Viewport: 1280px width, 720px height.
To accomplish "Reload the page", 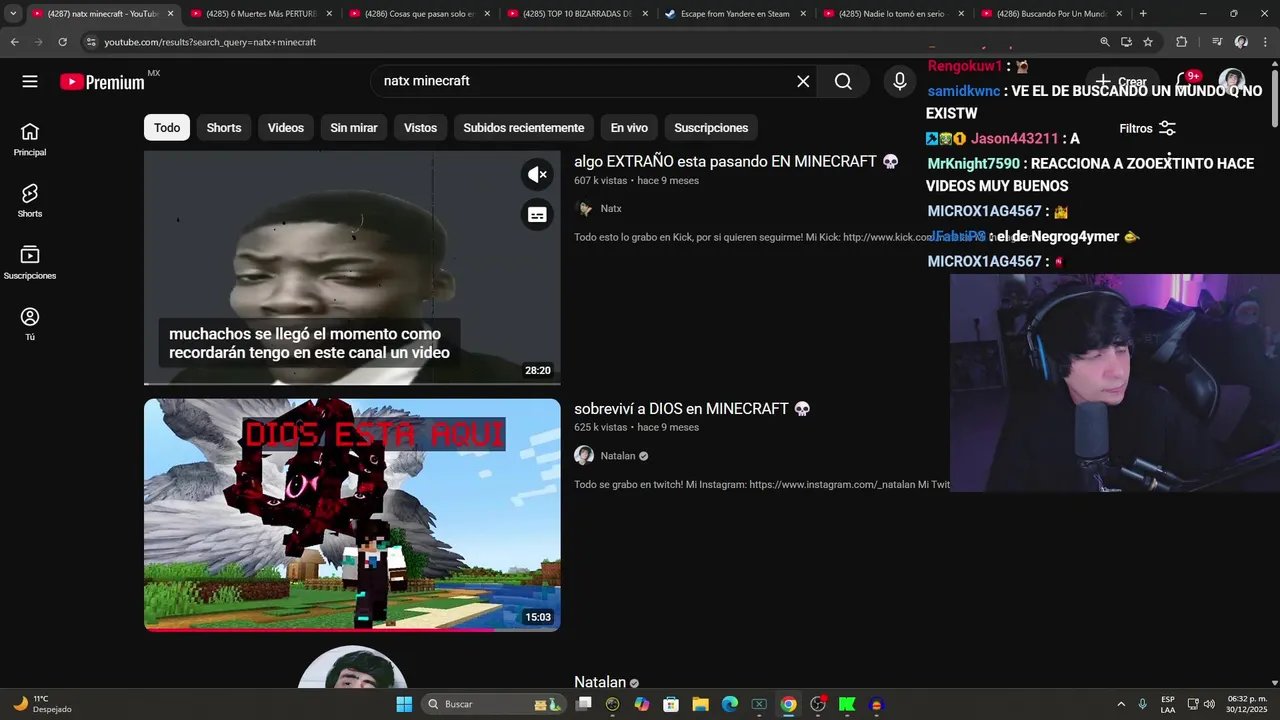I will pyautogui.click(x=62, y=42).
